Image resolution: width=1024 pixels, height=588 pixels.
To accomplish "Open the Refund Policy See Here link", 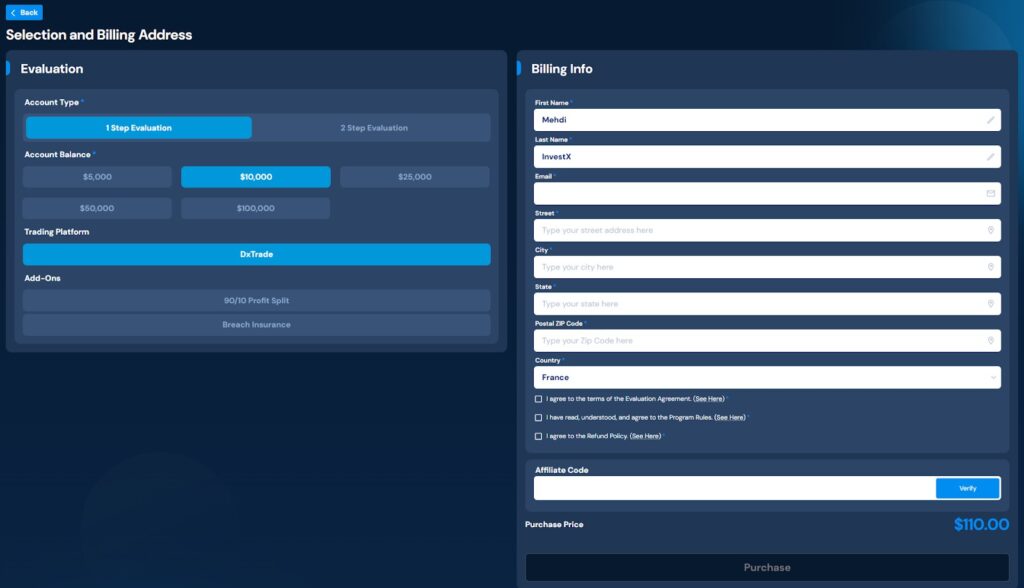I will (645, 436).
